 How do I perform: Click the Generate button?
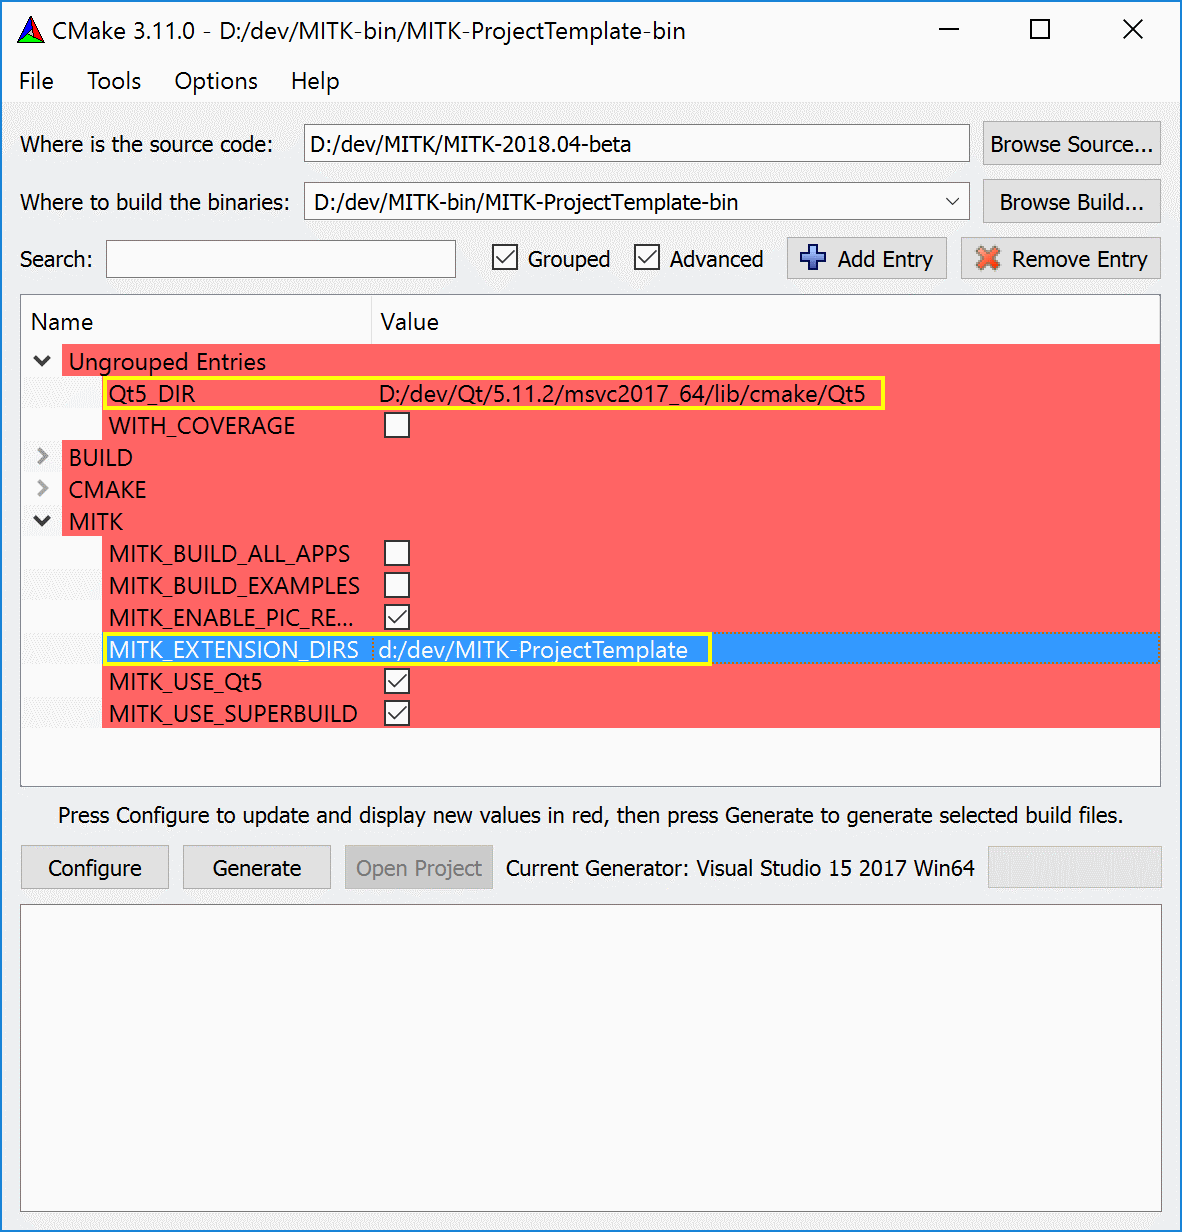pyautogui.click(x=257, y=868)
